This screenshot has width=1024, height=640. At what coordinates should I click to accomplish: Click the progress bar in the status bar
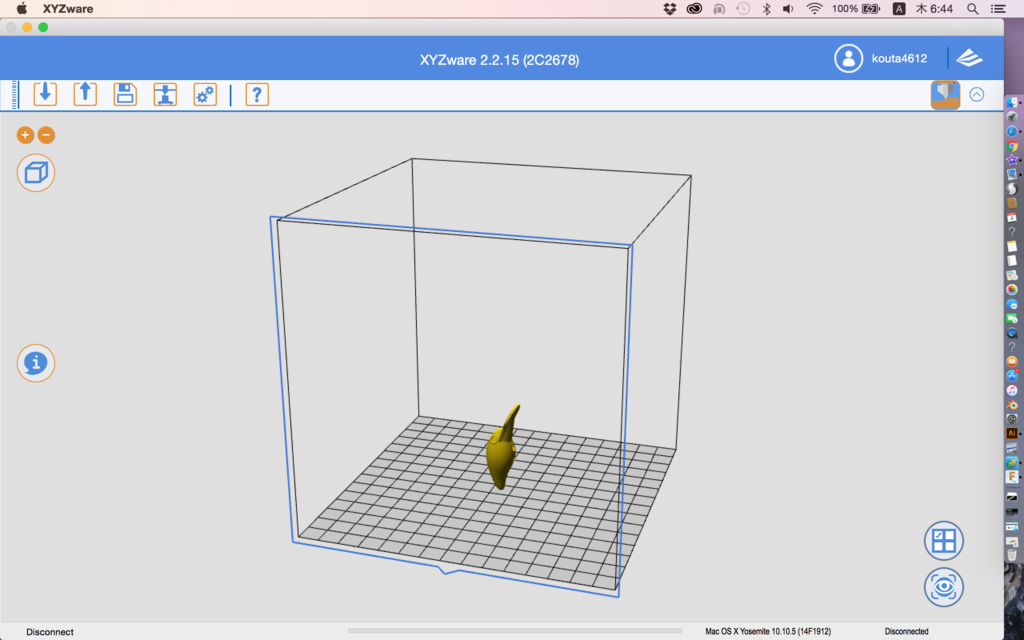click(x=515, y=631)
